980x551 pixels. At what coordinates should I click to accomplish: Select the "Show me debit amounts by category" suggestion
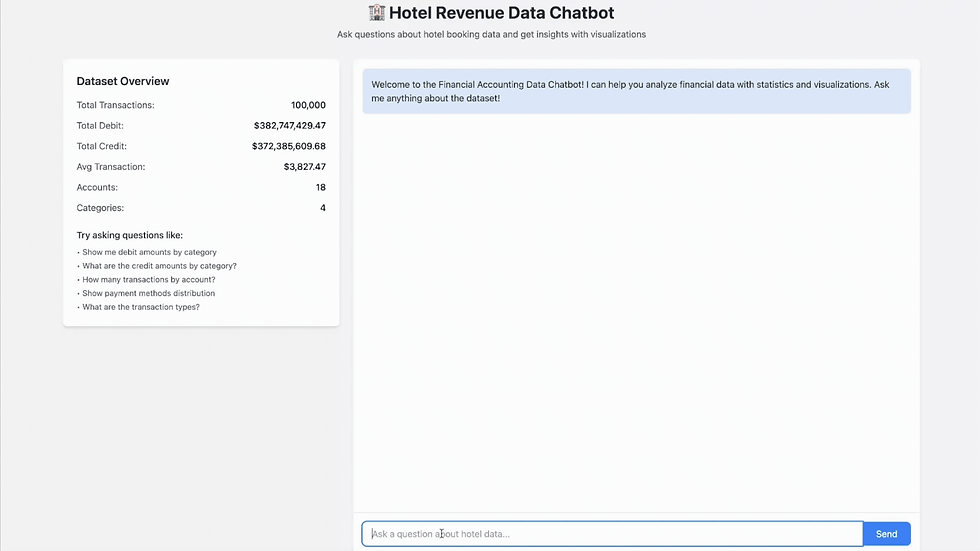150,252
